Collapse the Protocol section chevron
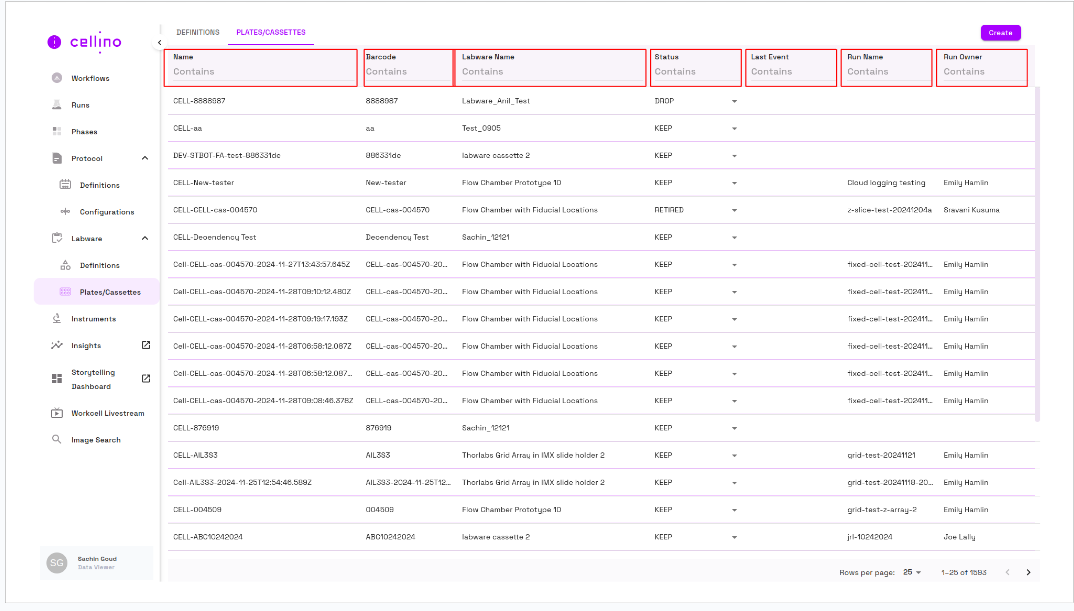1074x611 pixels. click(145, 158)
